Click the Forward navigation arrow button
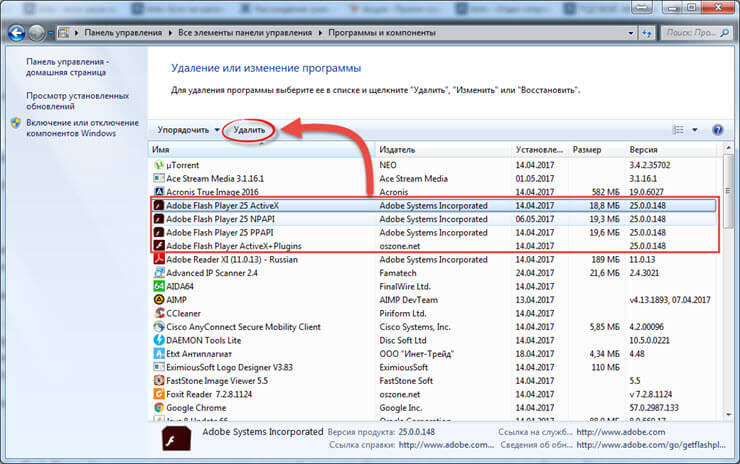Screen dimensions: 740x464 point(36,33)
